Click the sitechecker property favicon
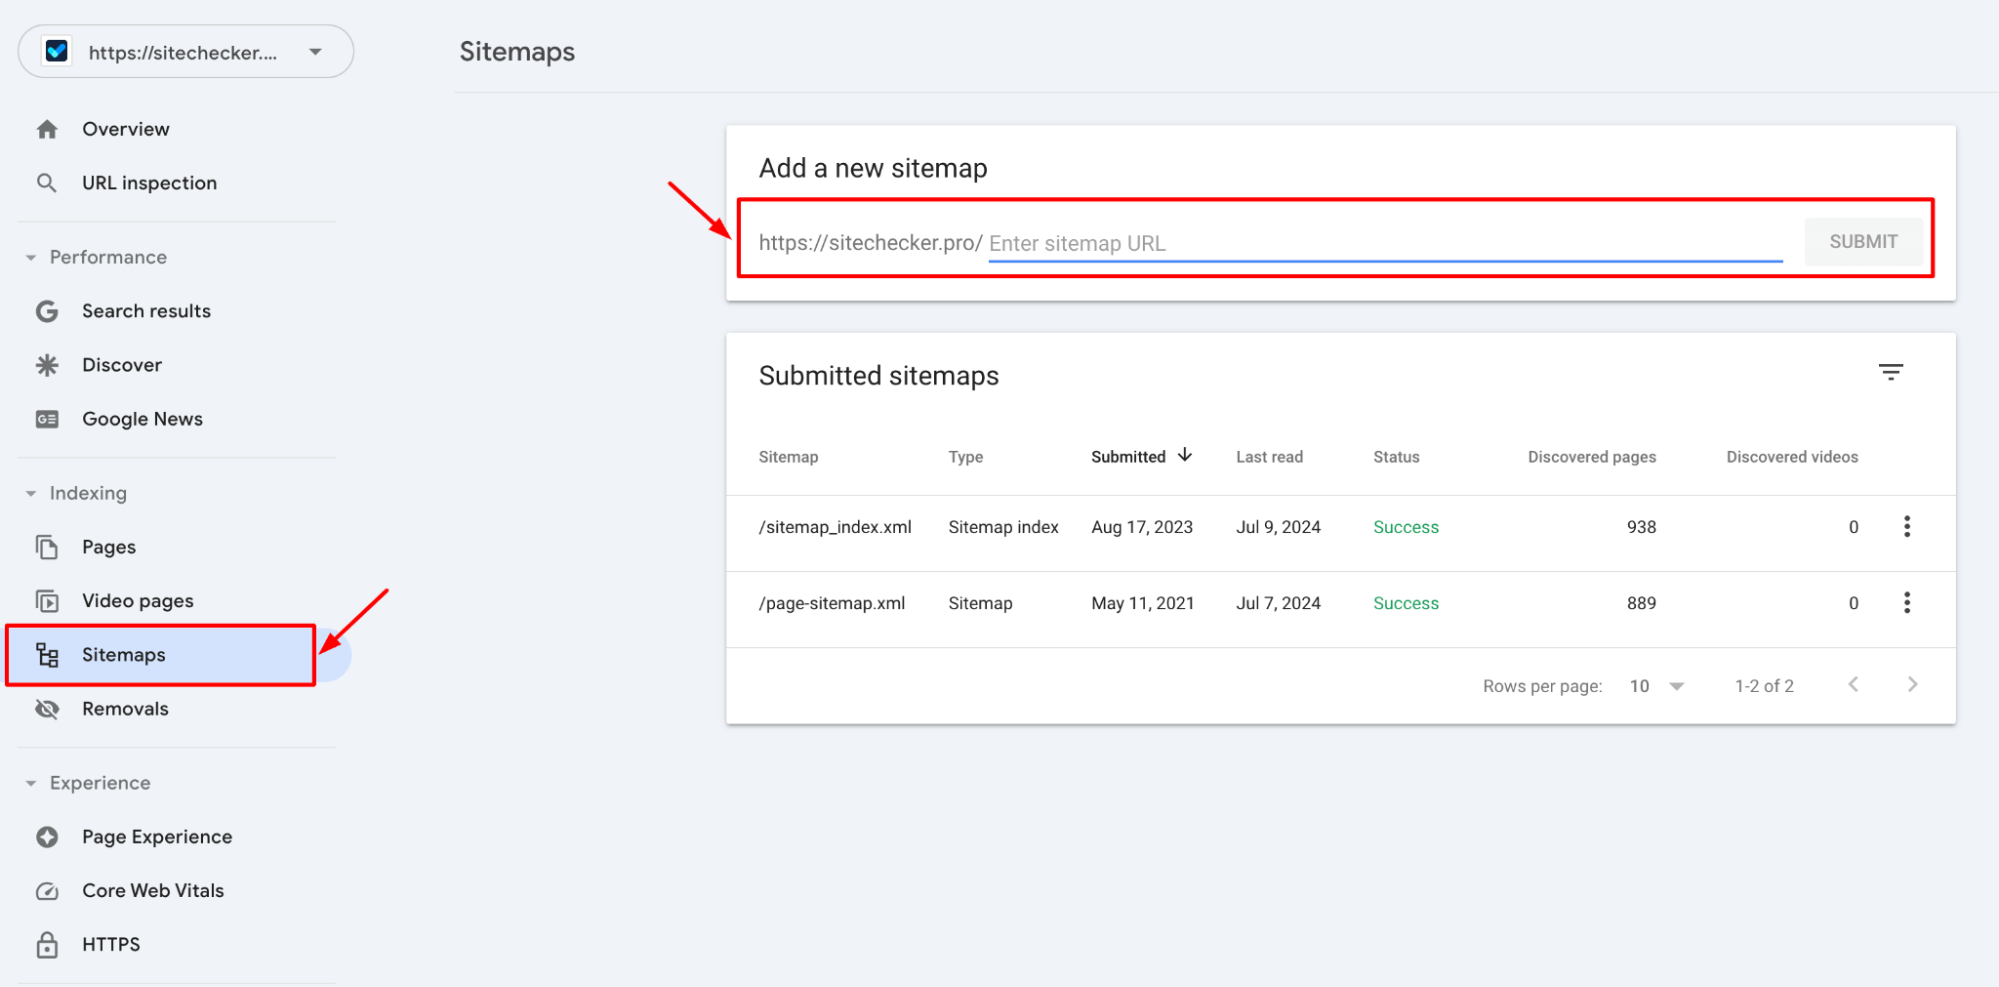Image resolution: width=1999 pixels, height=987 pixels. pos(57,51)
